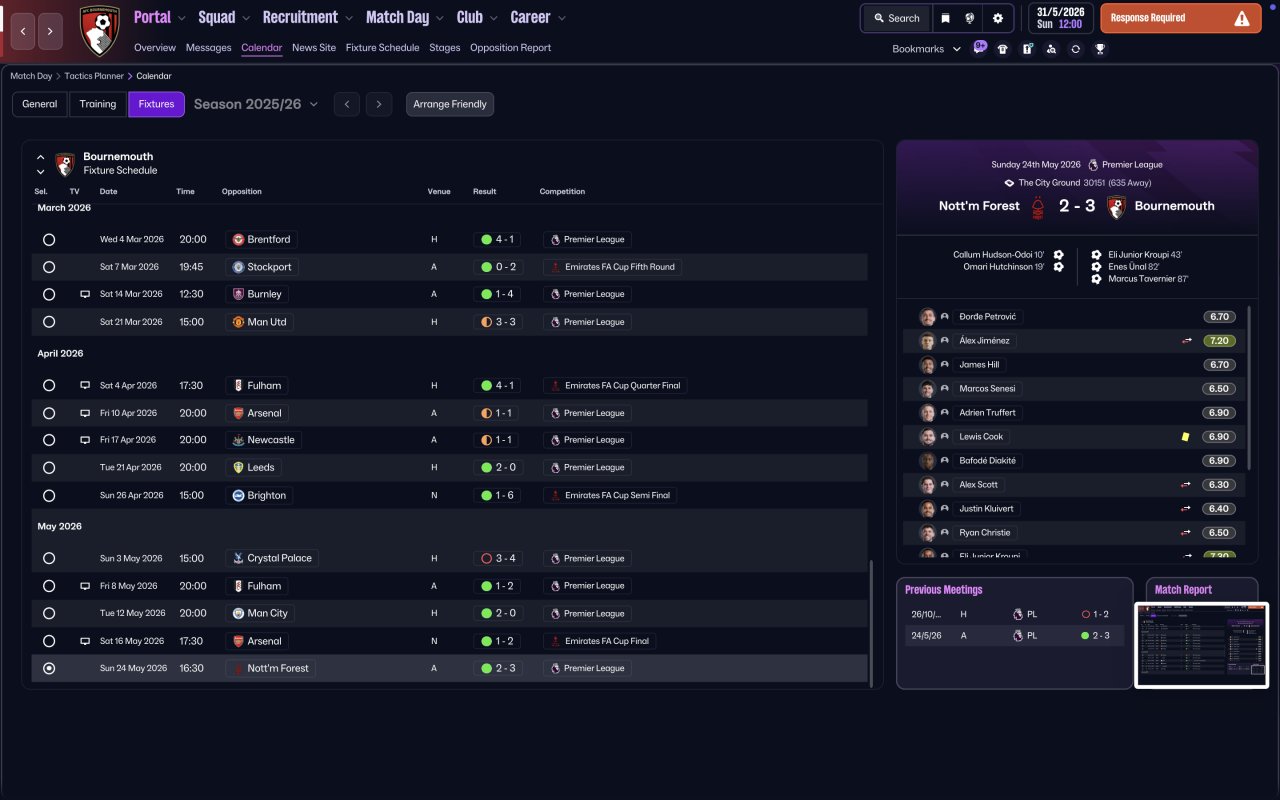Click the Bournemouth crest in the match summary

pos(1116,206)
